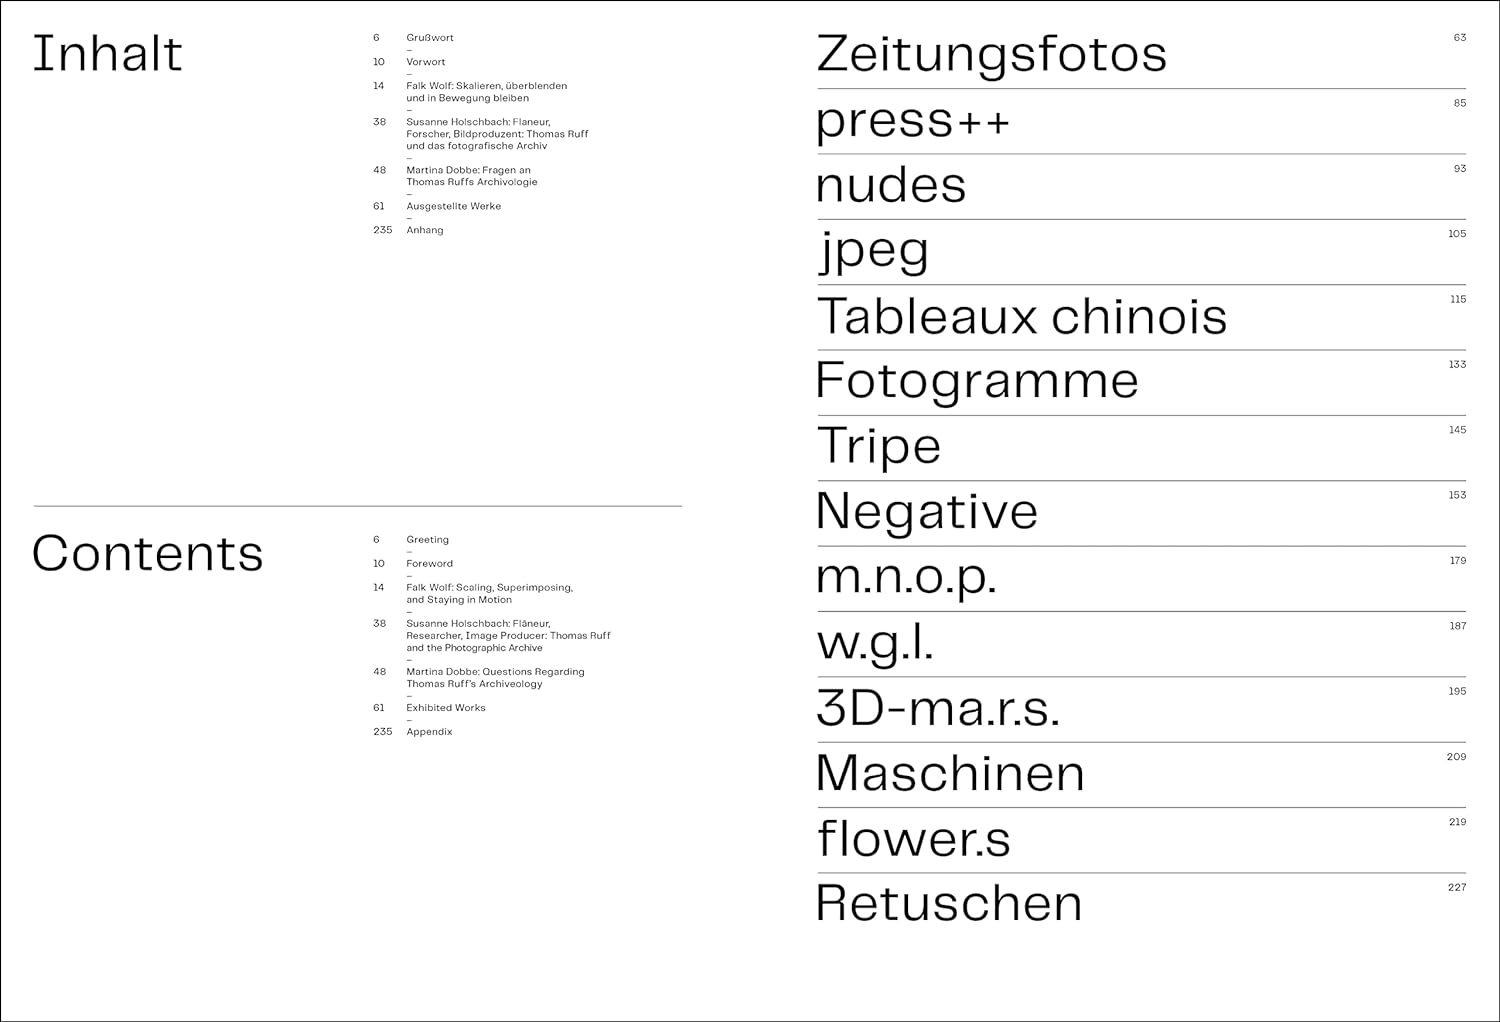Viewport: 1500px width, 1022px height.
Task: Select the Tableaux chinois heading
Action: [x=1021, y=316]
